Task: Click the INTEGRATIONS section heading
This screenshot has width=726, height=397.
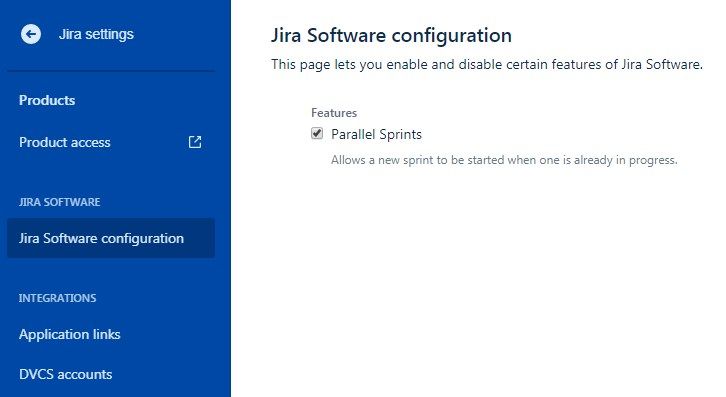Action: [x=57, y=298]
